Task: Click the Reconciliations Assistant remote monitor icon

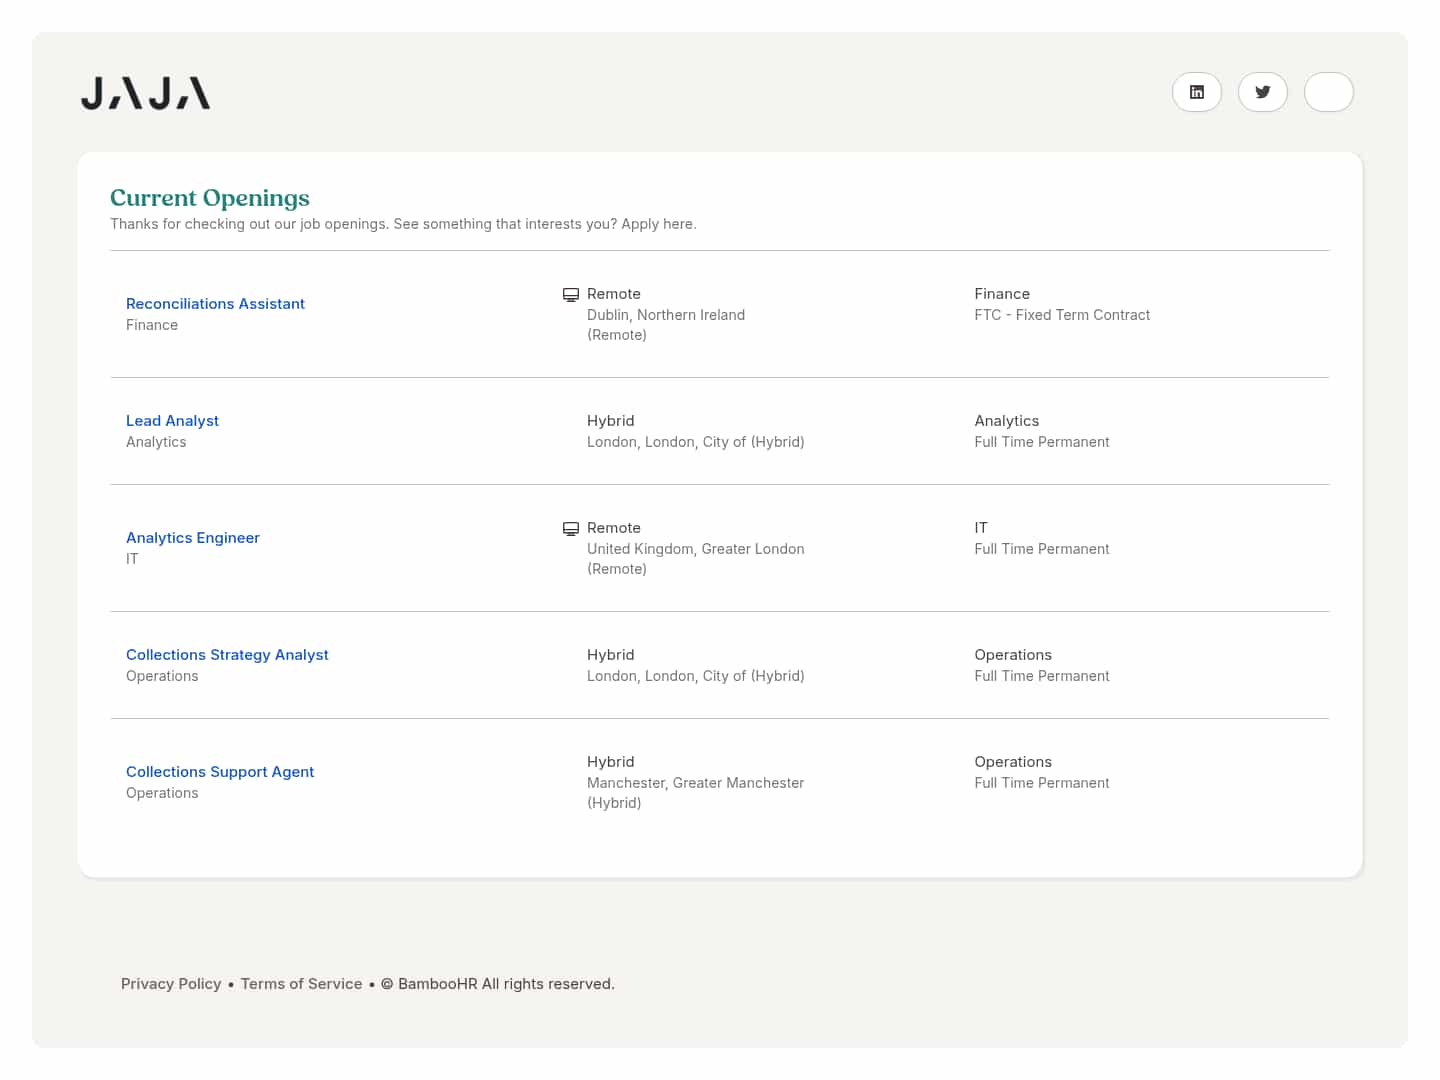Action: click(571, 295)
